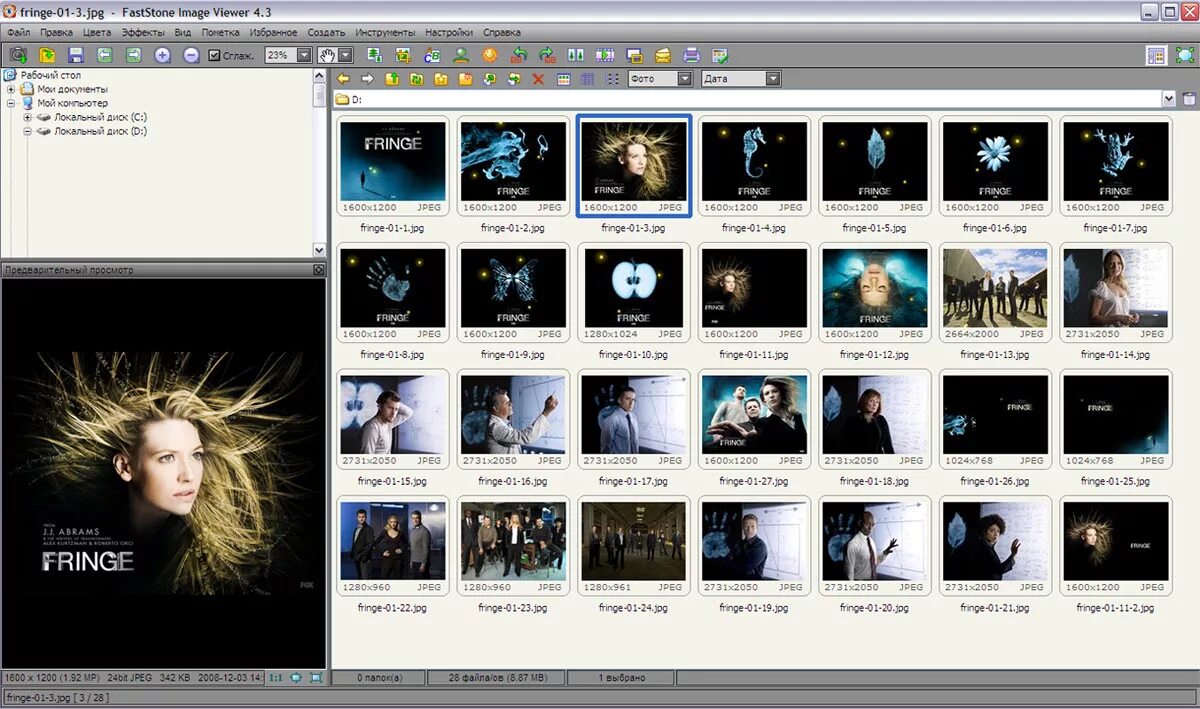Open the 23% zoom level dropdown

[304, 55]
